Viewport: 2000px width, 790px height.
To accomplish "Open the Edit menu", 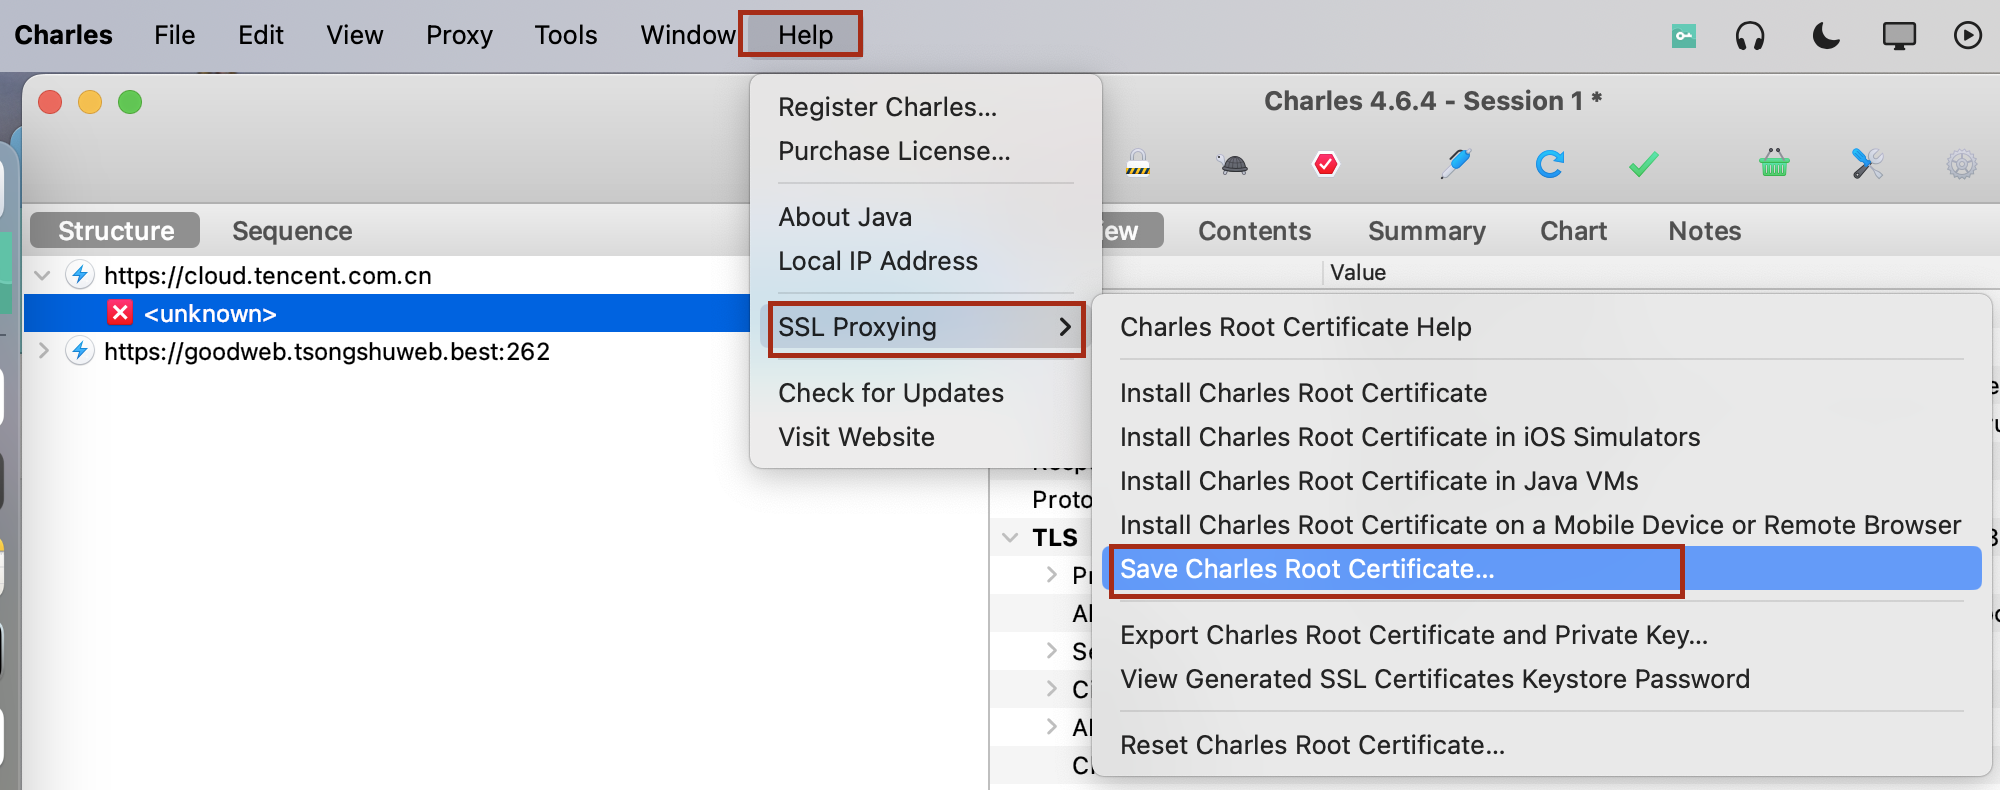I will [261, 35].
